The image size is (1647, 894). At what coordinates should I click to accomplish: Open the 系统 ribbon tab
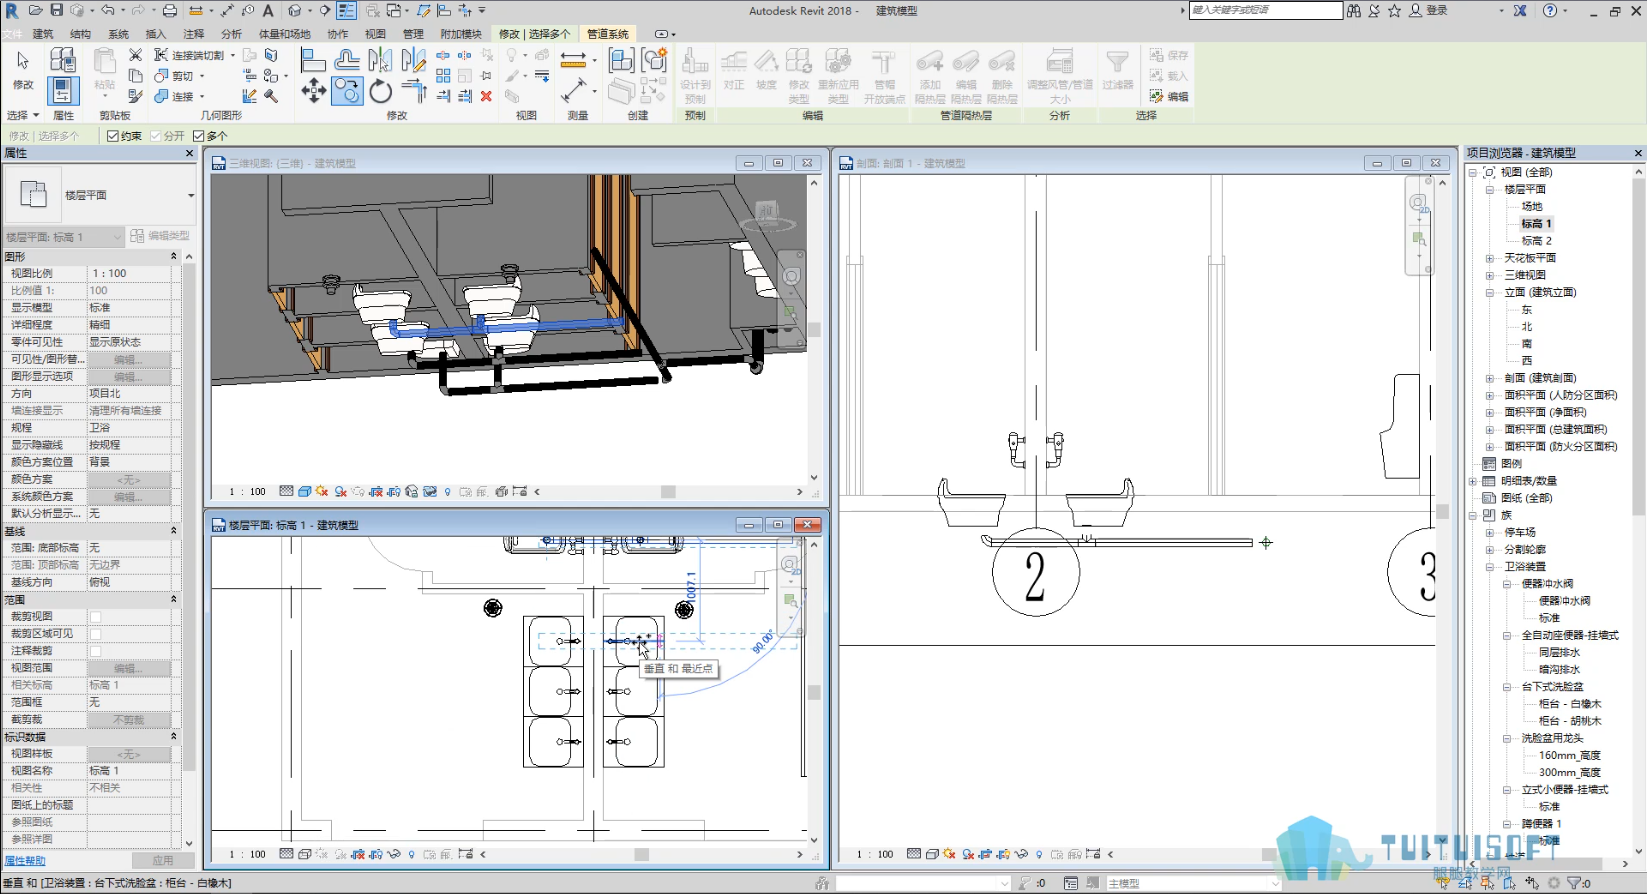coord(119,34)
